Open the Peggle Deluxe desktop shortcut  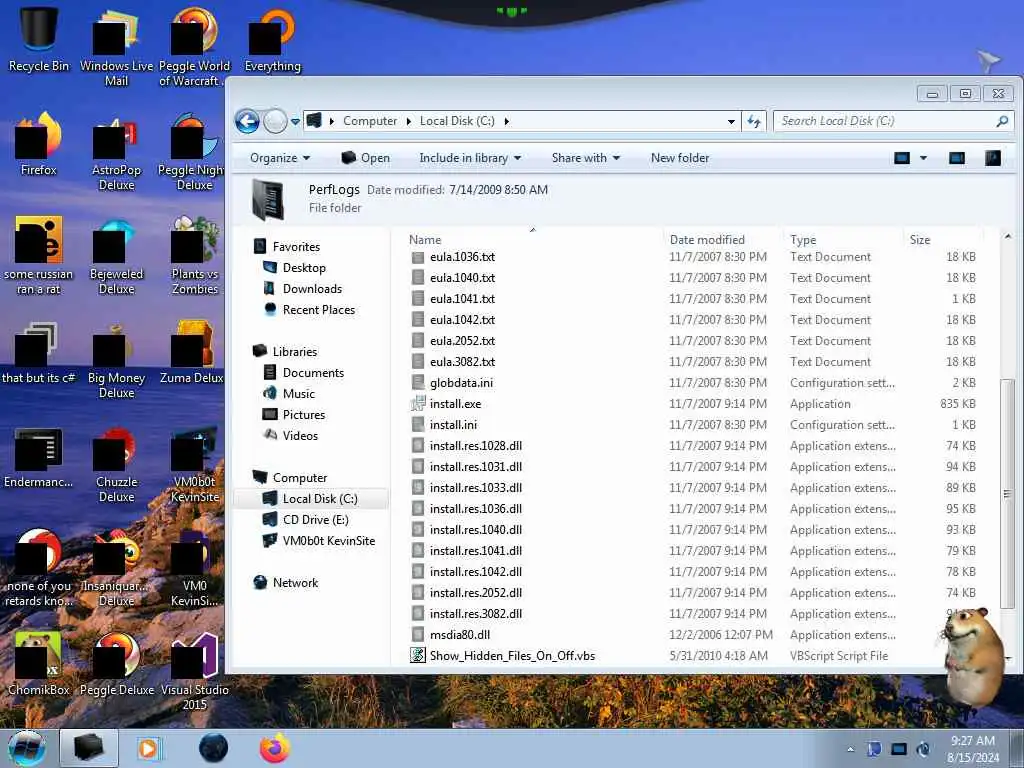click(117, 663)
